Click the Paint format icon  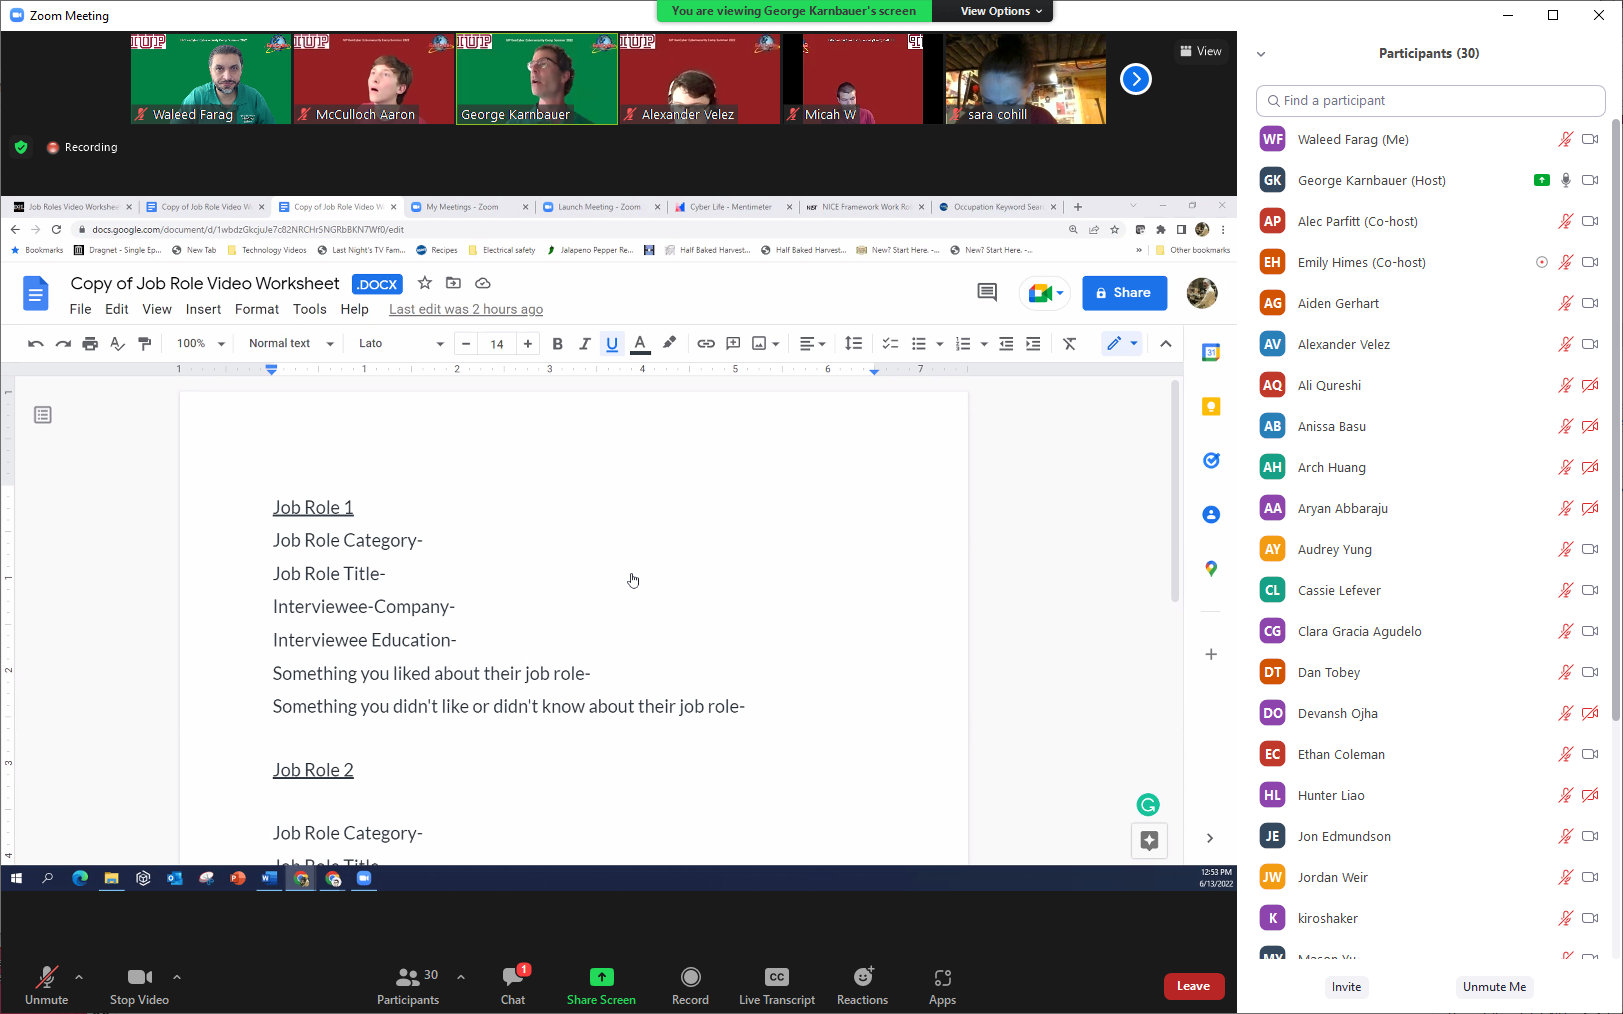[145, 344]
